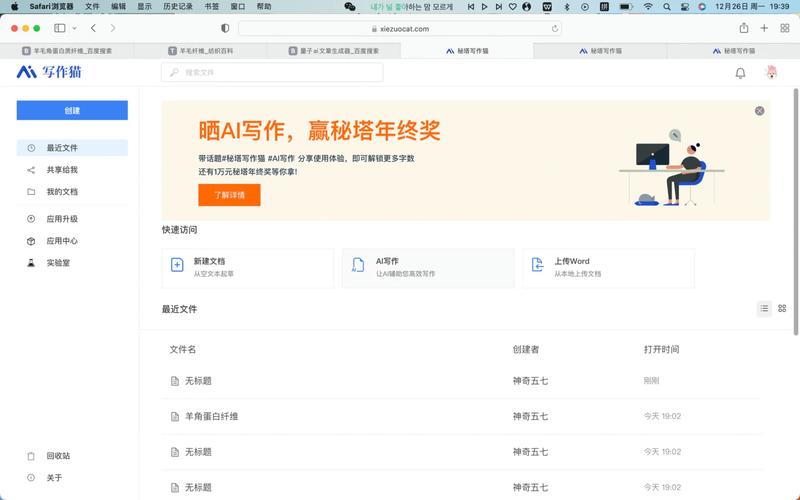Go forward with Safari's forward arrow

(112, 28)
